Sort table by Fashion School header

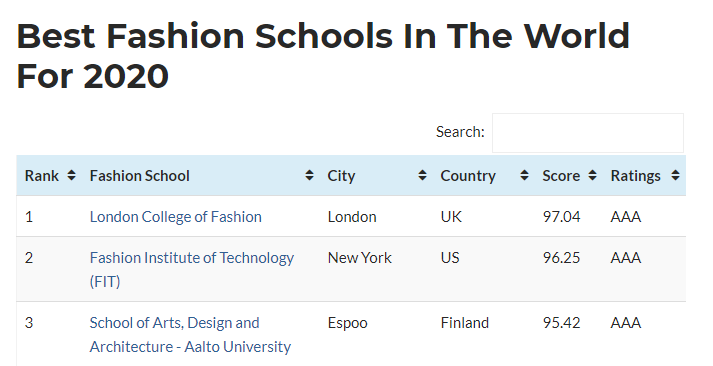[140, 176]
